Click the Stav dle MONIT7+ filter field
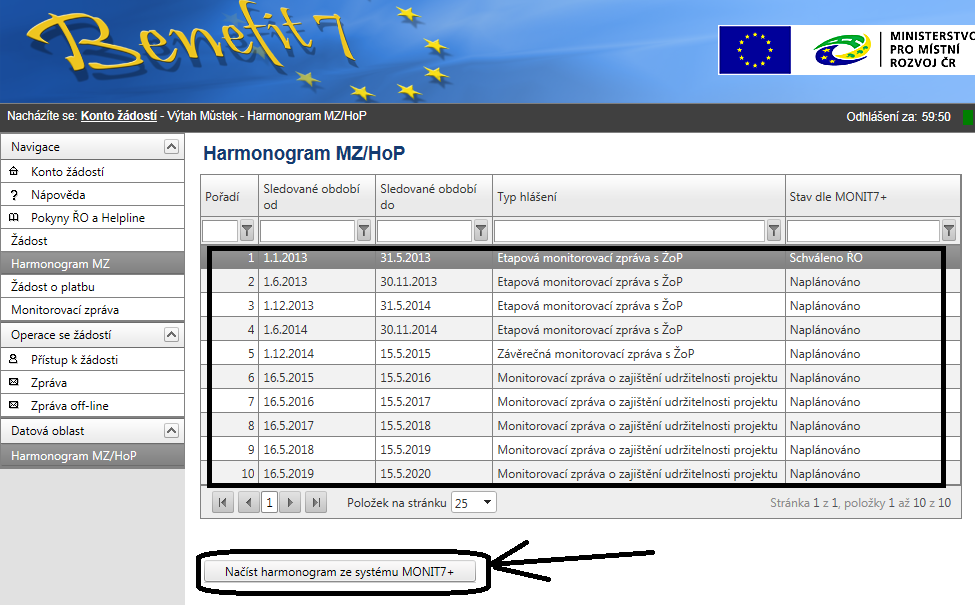This screenshot has width=975, height=605. tap(863, 231)
